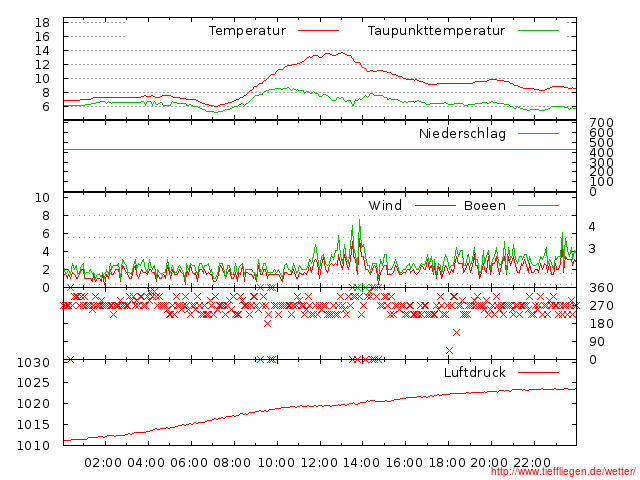Click the 400 precipitation axis value
This screenshot has height=480, width=640.
(x=601, y=153)
